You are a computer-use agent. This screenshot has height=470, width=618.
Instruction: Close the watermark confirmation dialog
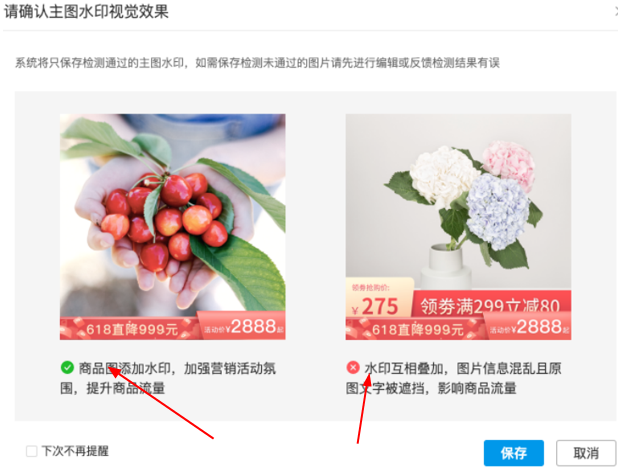[x=616, y=12]
